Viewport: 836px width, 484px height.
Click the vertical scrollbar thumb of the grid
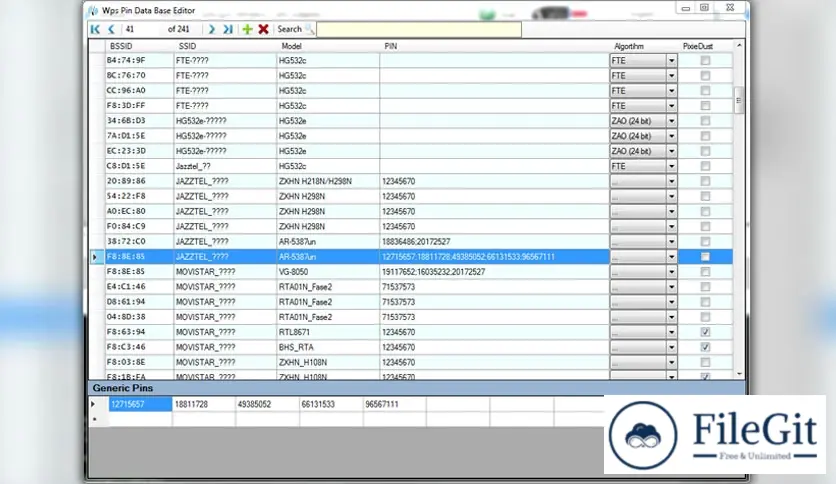tap(739, 100)
